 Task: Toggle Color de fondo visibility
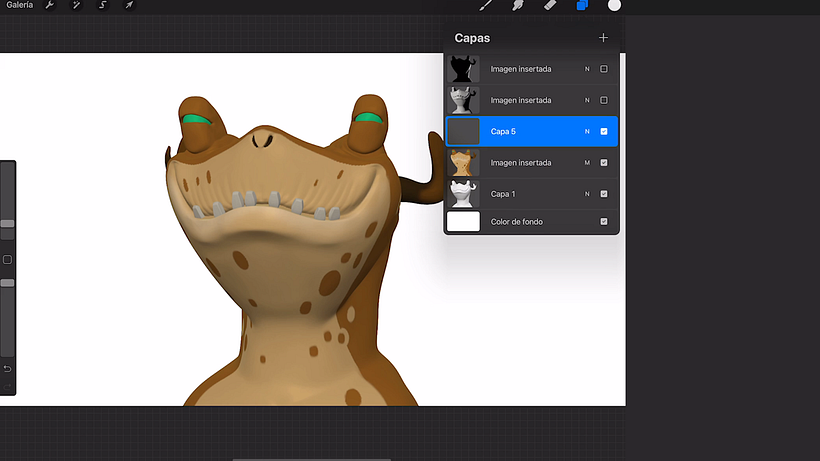604,222
